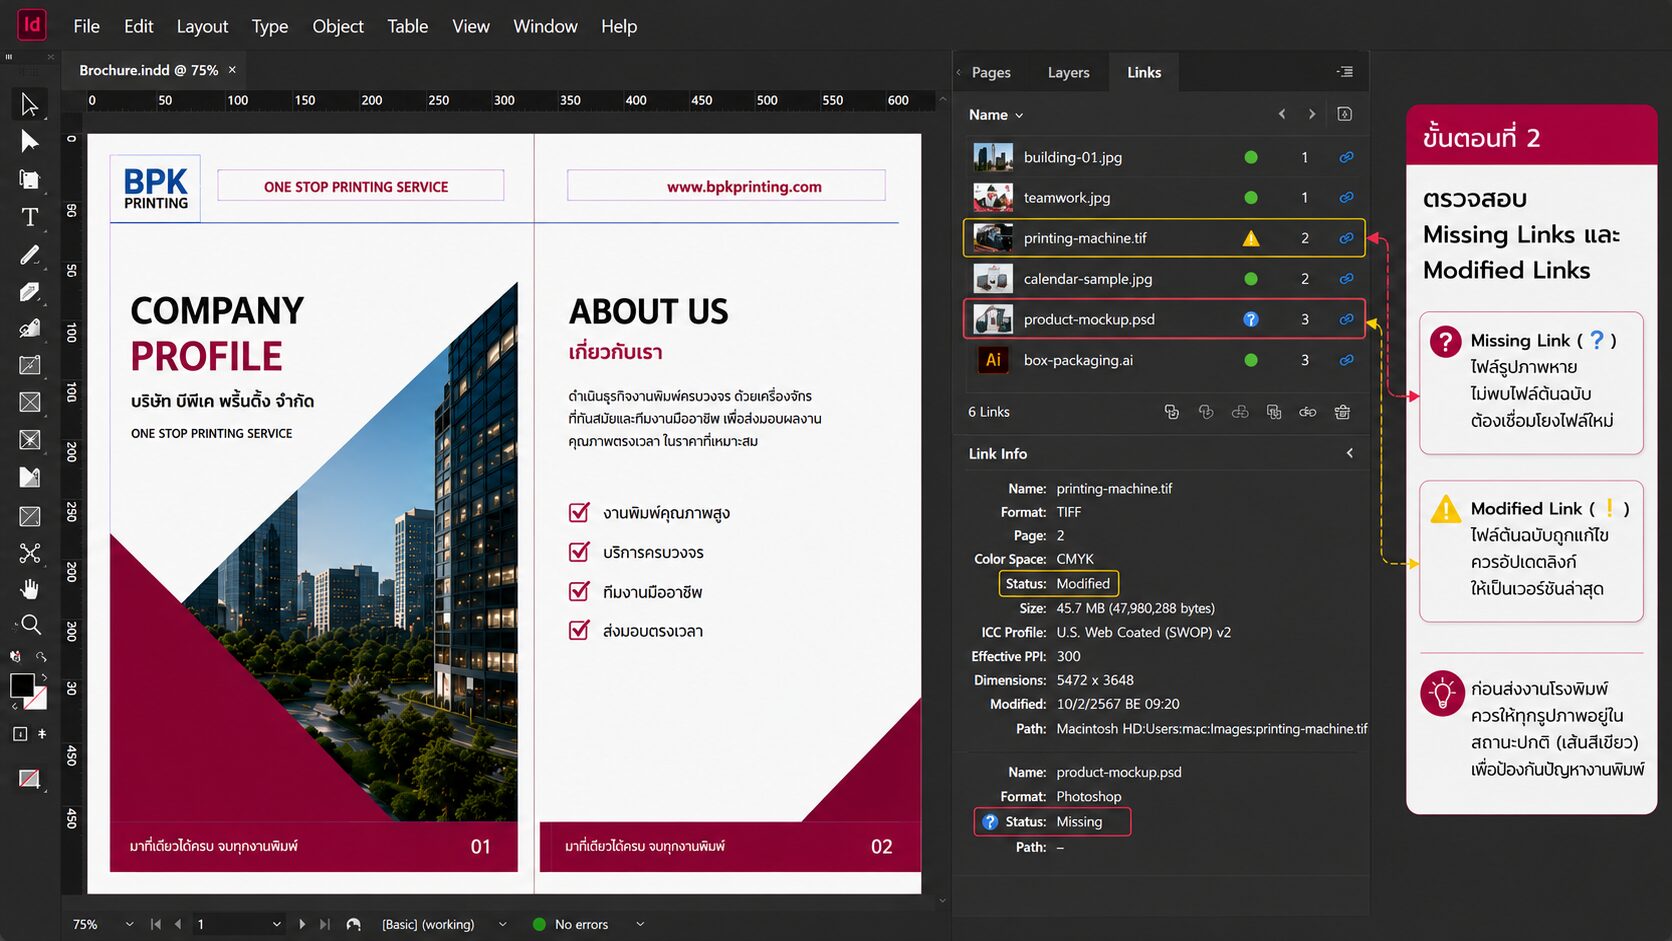This screenshot has height=941, width=1672.
Task: Open the page number dropdown arrow
Action: tap(277, 924)
